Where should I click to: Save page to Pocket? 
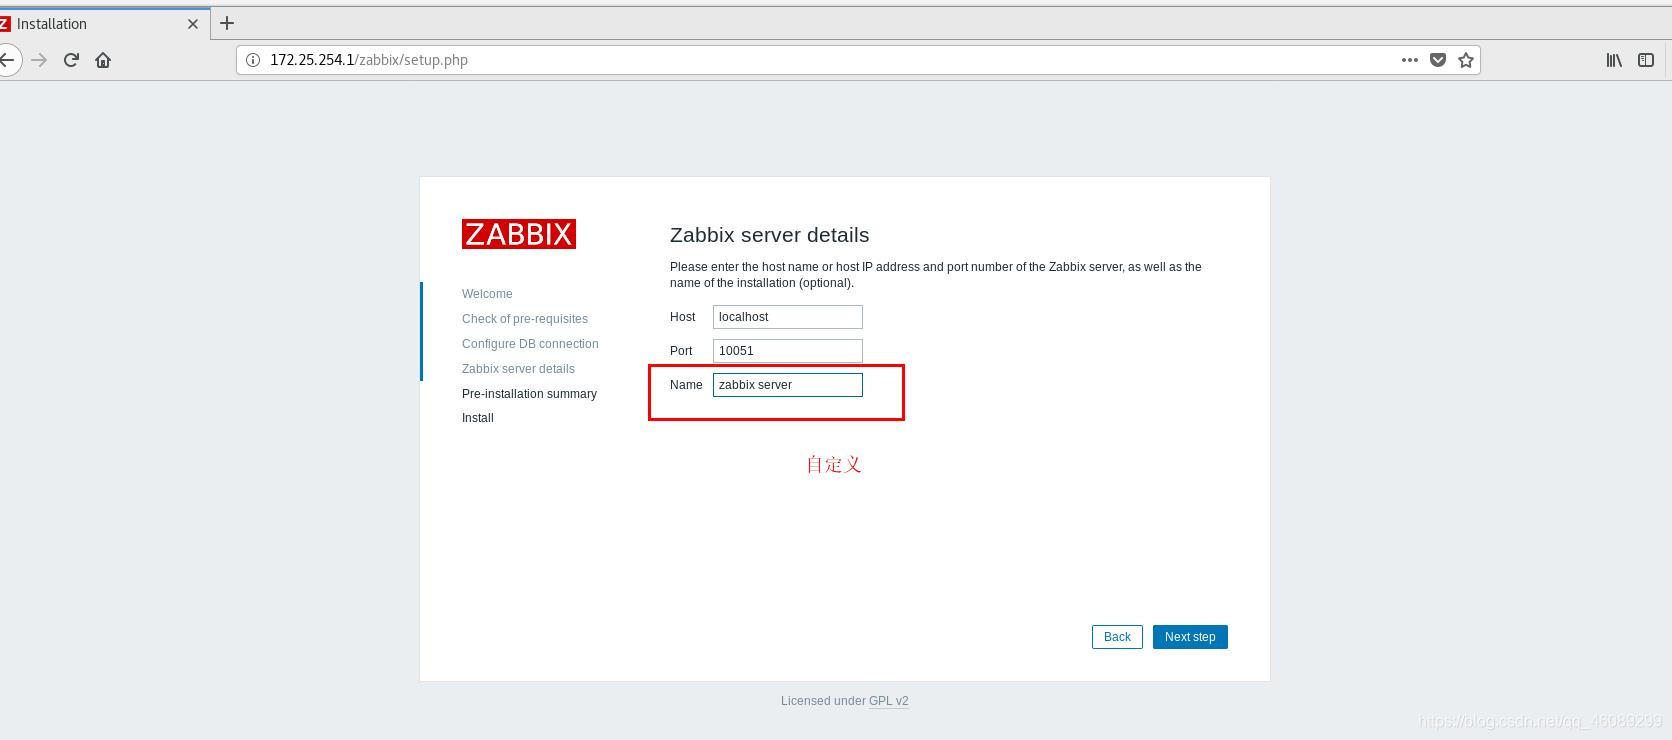(x=1438, y=60)
